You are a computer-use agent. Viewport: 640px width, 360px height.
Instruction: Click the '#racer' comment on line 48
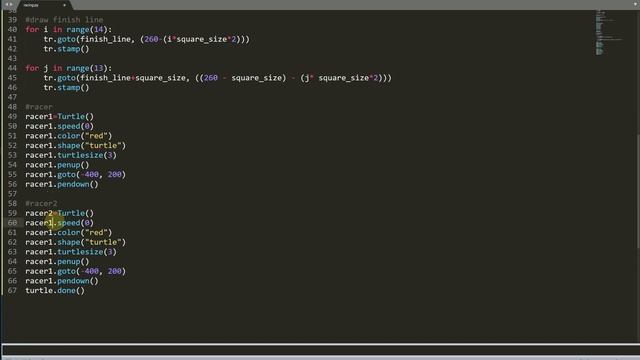pos(39,107)
